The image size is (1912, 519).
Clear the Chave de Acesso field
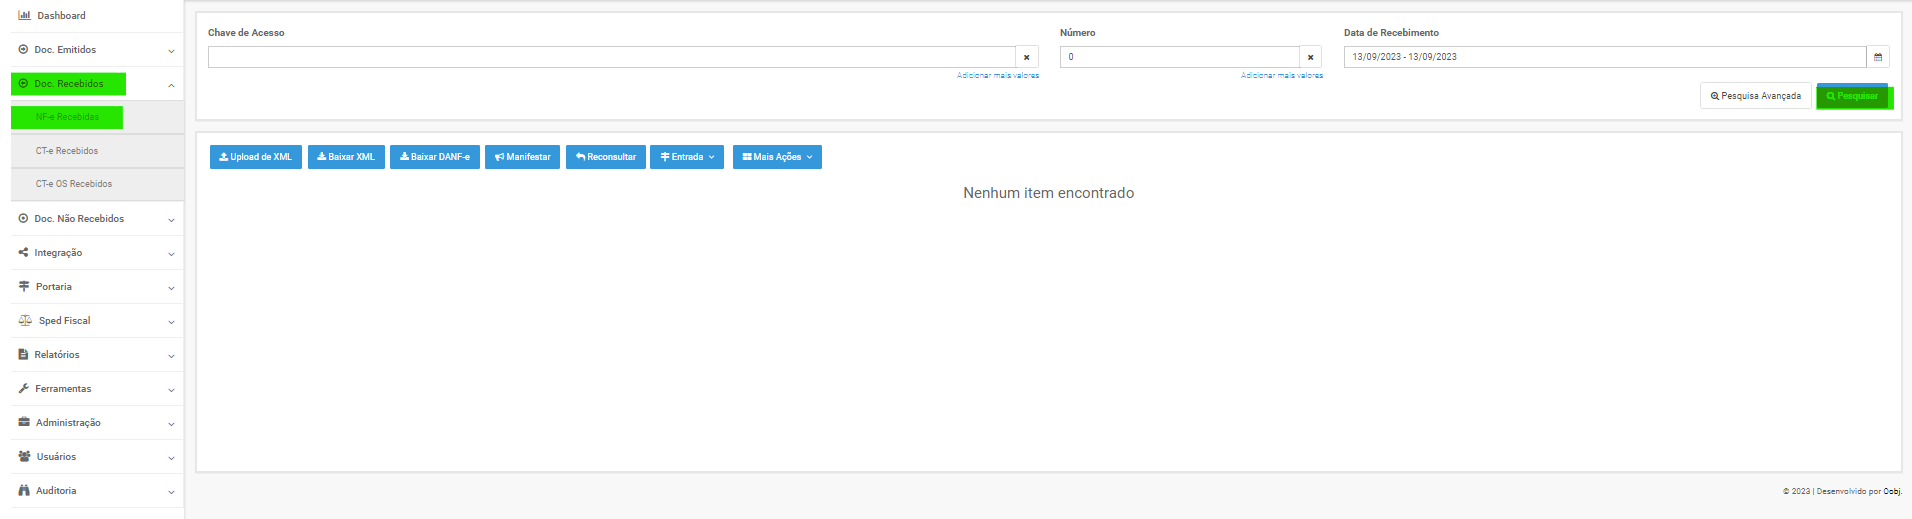click(1026, 57)
